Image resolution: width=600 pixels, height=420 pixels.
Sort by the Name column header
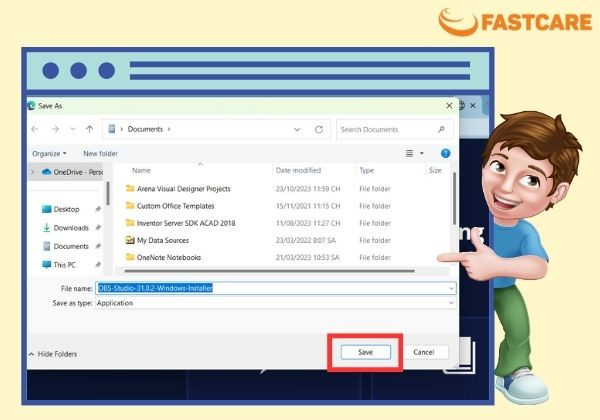pos(141,171)
